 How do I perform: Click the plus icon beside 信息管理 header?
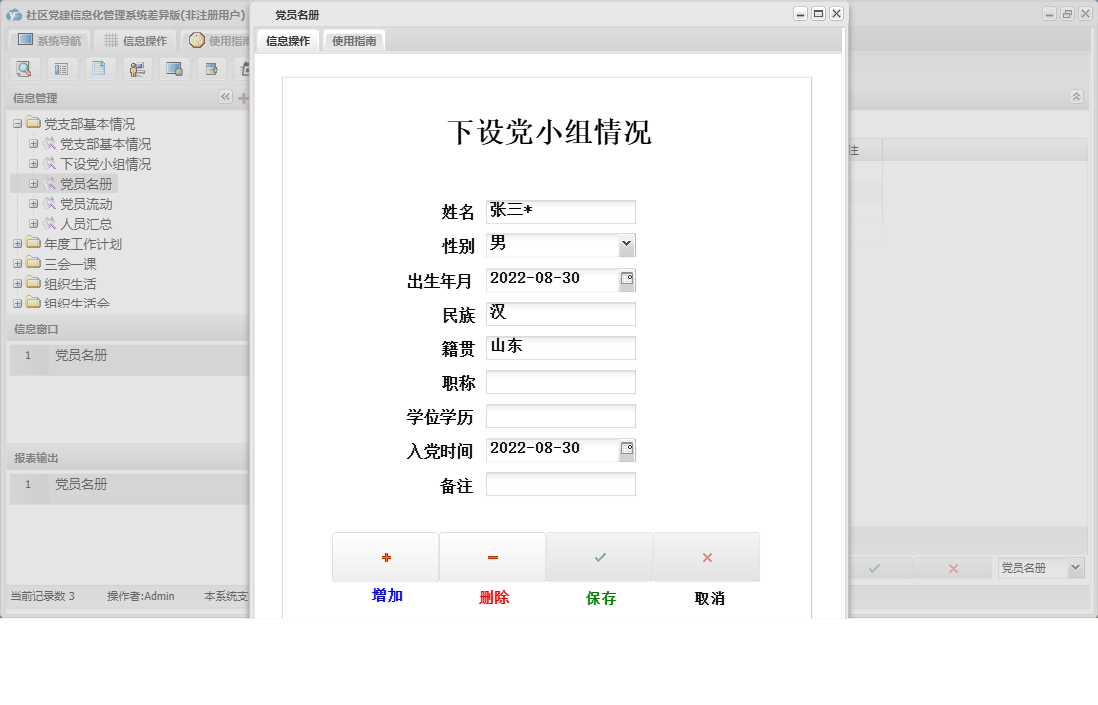243,97
